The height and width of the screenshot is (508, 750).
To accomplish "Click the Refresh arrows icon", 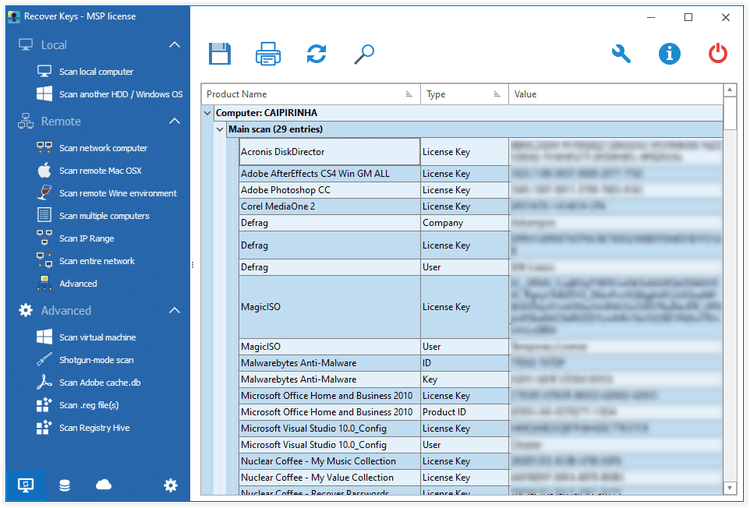I will click(x=316, y=54).
